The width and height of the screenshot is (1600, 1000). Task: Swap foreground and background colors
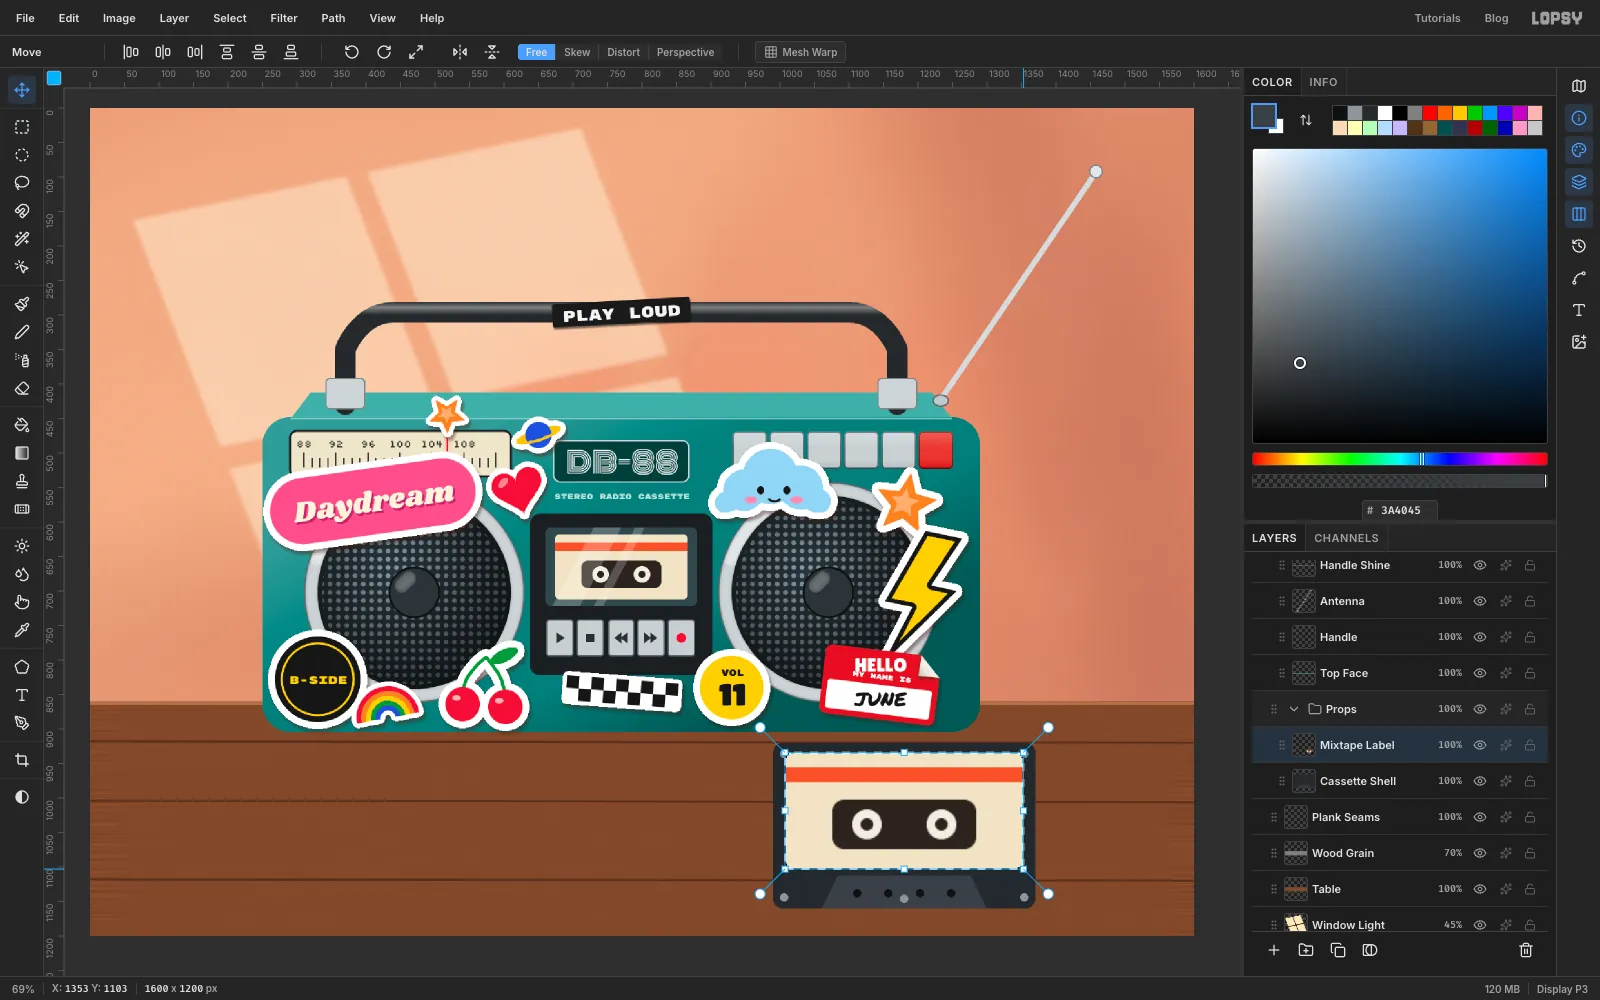tap(1306, 120)
